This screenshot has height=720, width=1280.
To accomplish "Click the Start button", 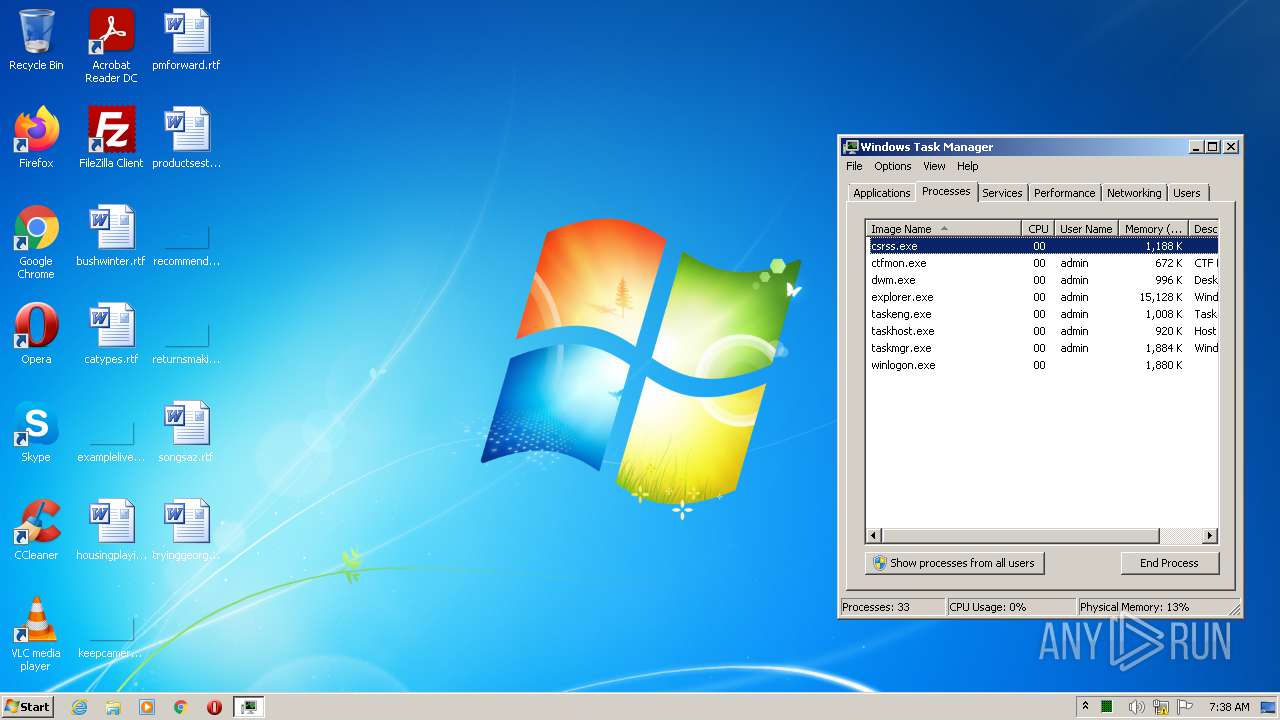I will tap(27, 706).
